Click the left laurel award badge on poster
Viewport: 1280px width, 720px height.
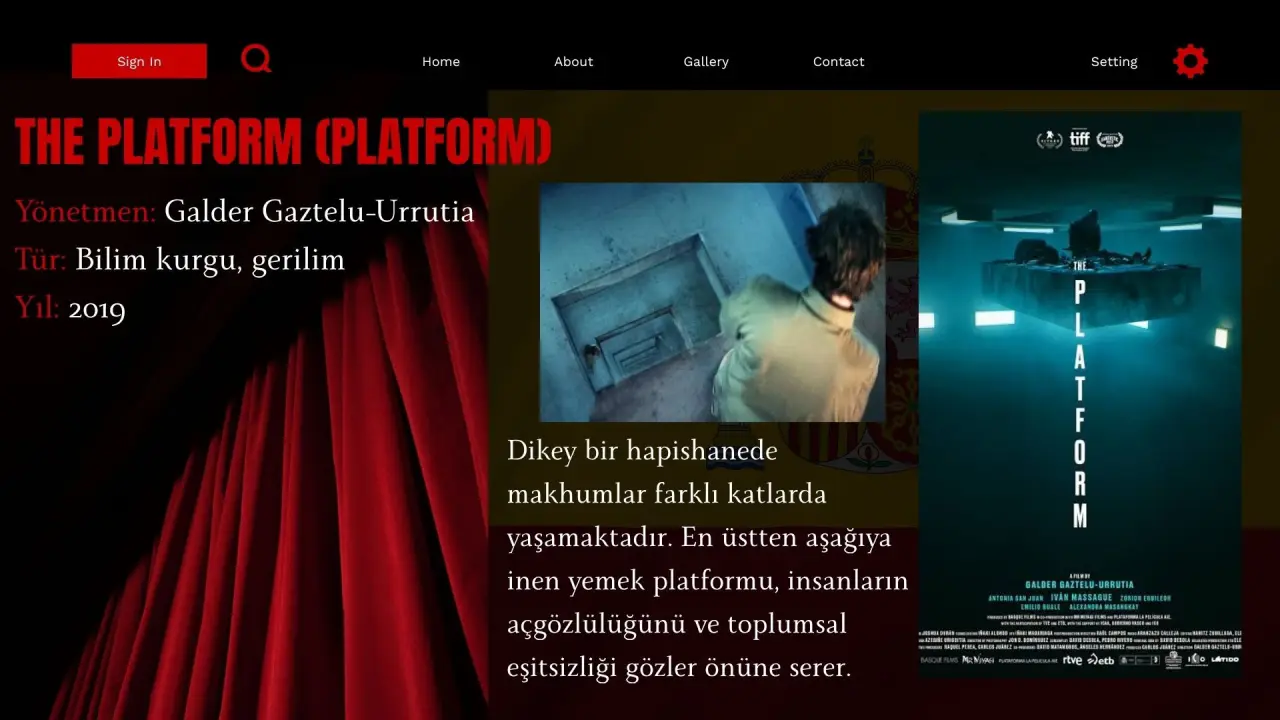(x=1049, y=139)
